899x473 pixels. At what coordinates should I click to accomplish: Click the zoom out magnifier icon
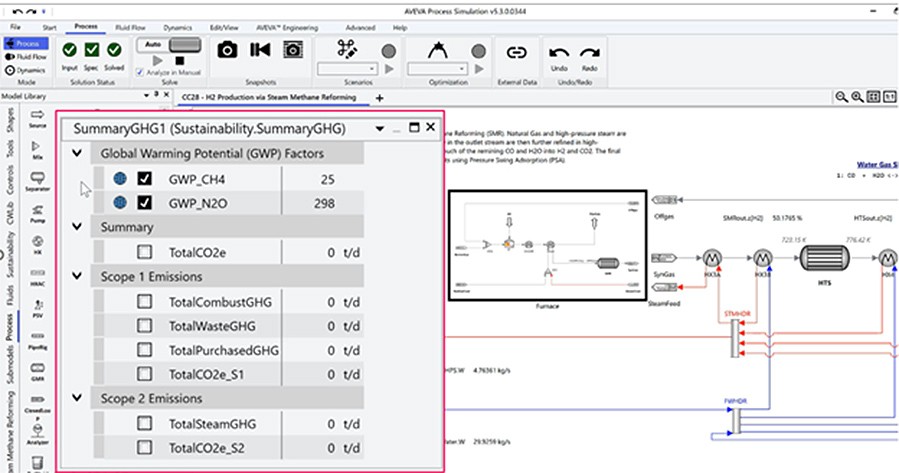[841, 97]
